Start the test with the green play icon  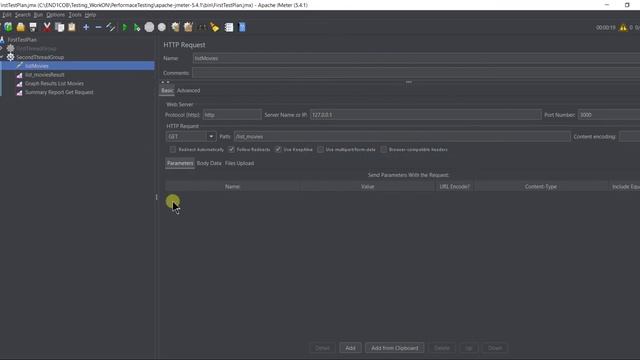[124, 27]
